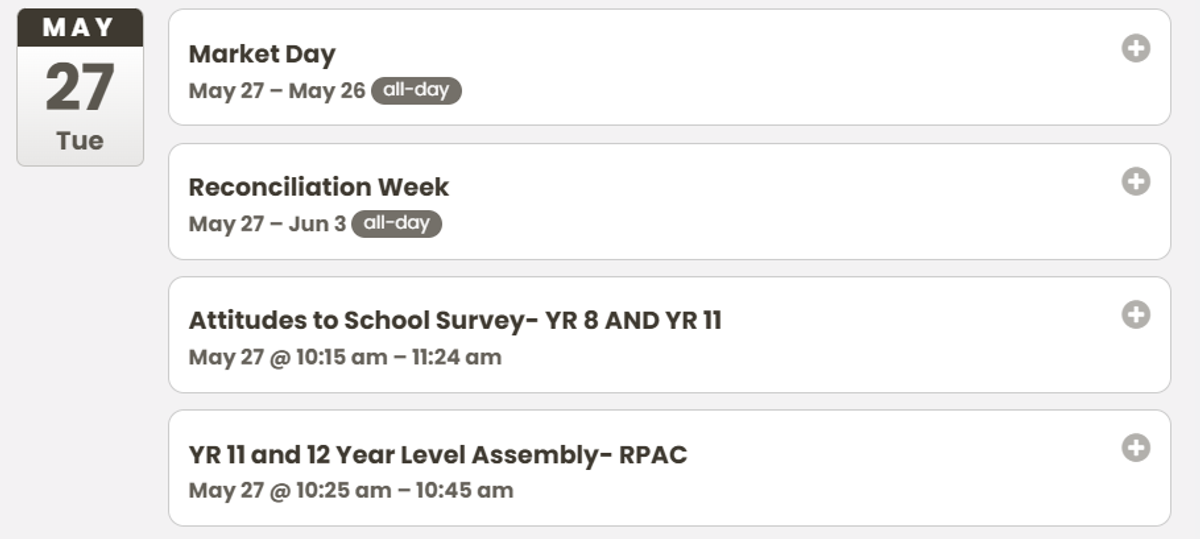
Task: Open Attitudes to School Survey plus icon
Action: point(1135,314)
